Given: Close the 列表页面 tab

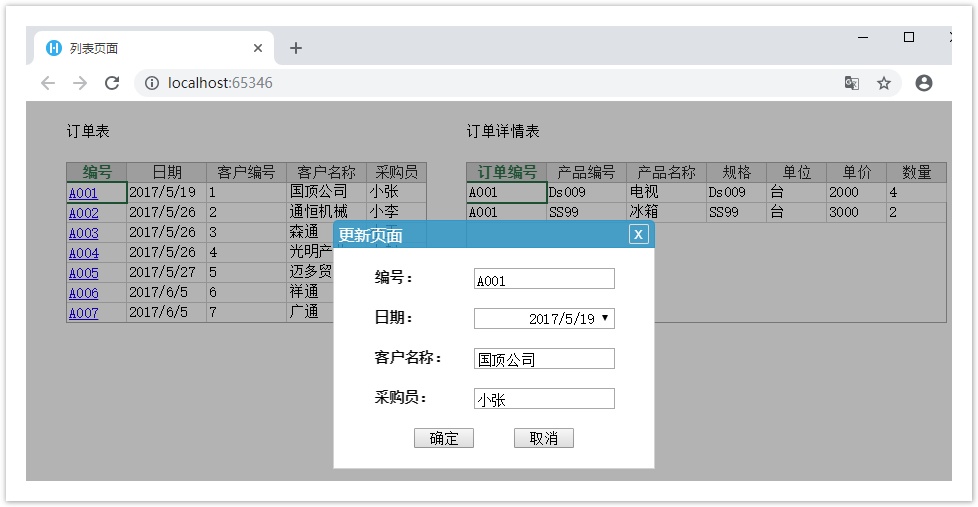Looking at the screenshot, I should point(258,48).
